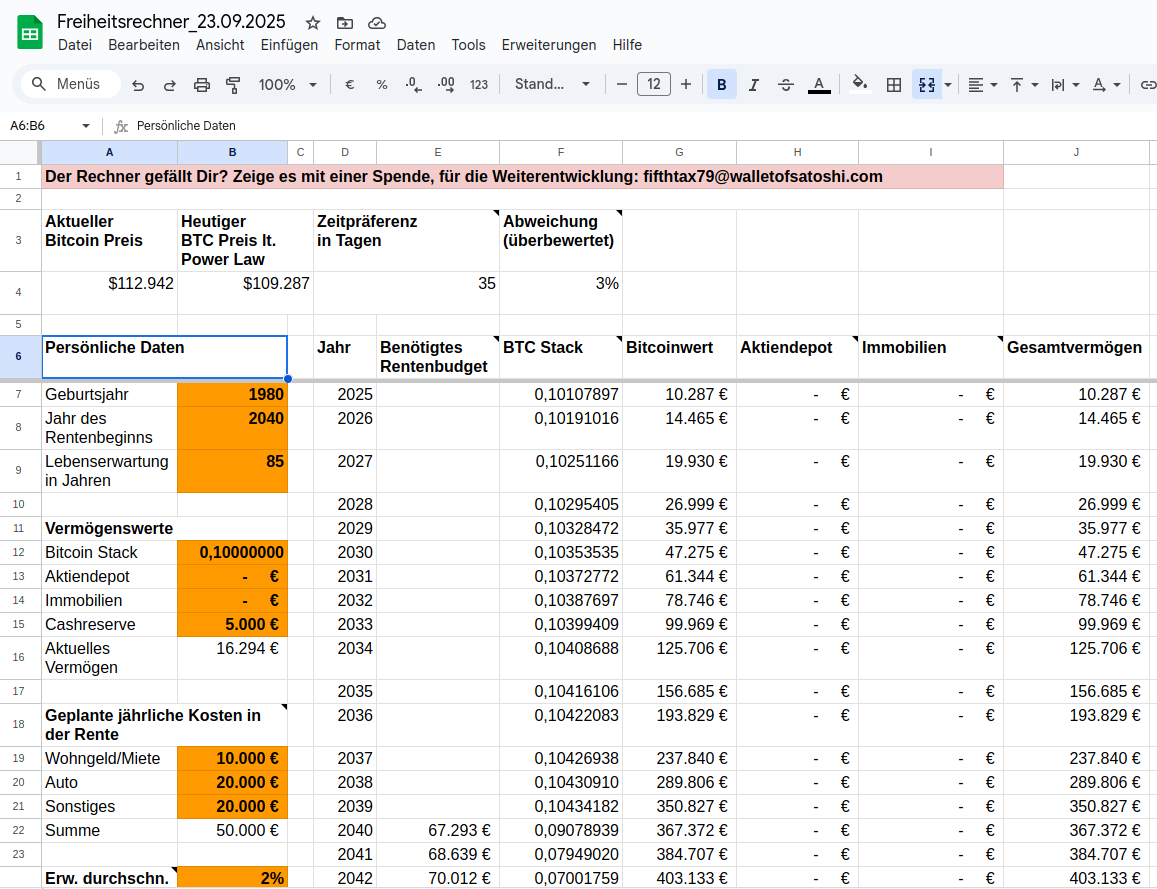
Task: Open the Erweiterungen menu
Action: point(548,45)
